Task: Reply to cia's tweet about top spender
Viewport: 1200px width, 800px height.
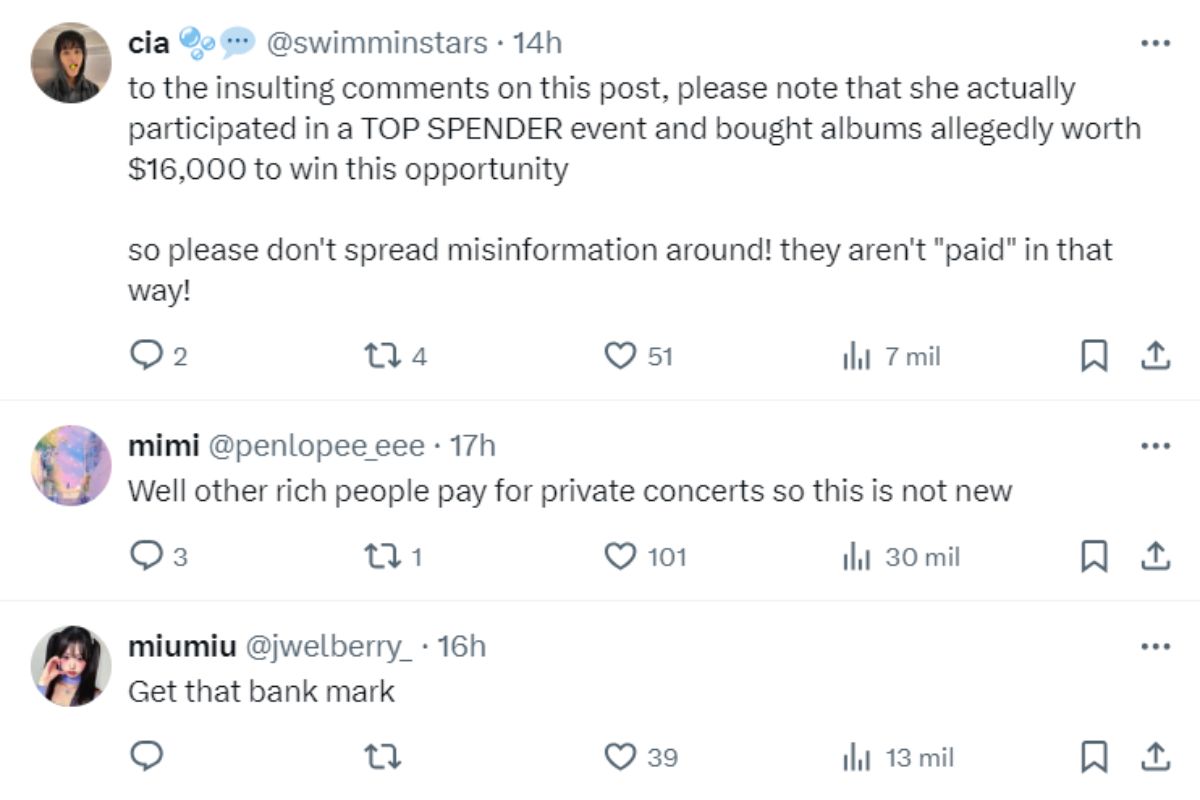Action: (x=147, y=356)
